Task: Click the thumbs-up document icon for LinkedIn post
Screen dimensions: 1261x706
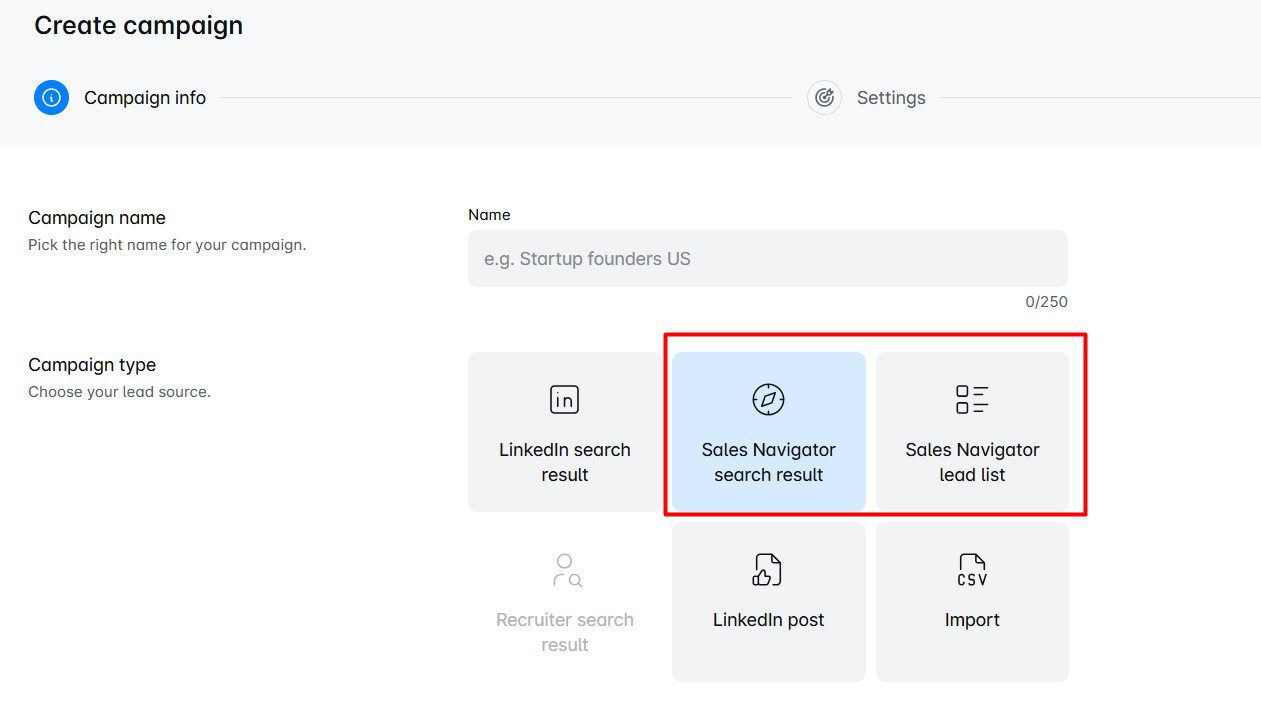Action: (x=767, y=569)
